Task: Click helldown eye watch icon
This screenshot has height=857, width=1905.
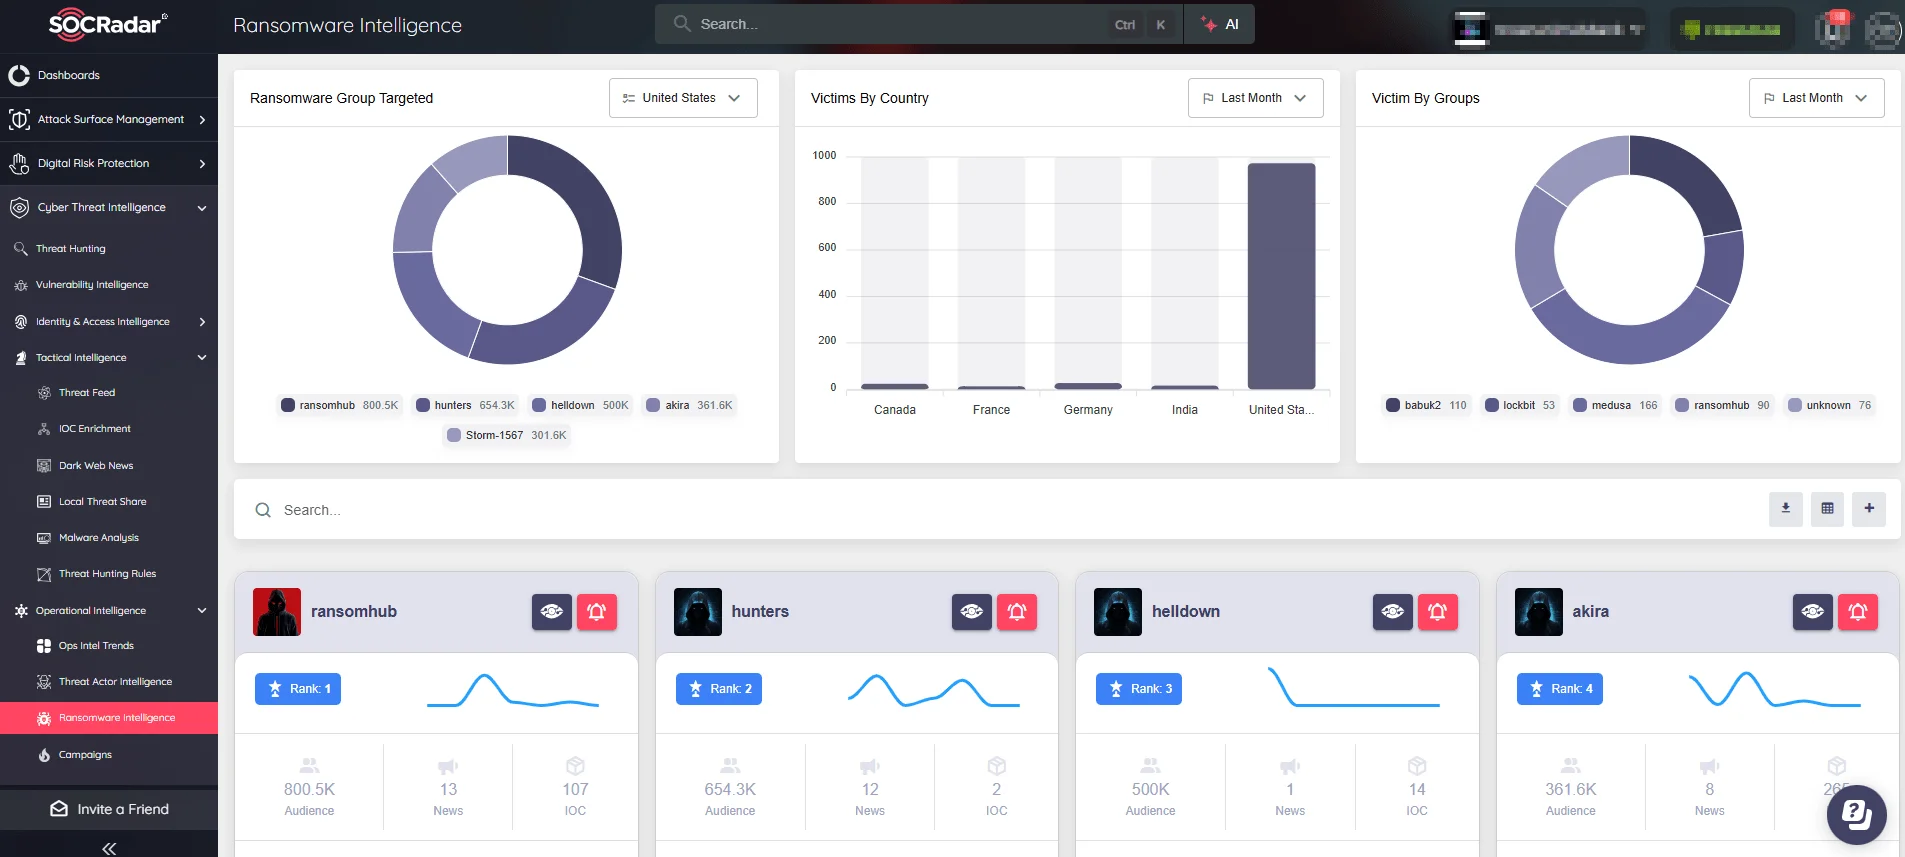Action: point(1393,612)
